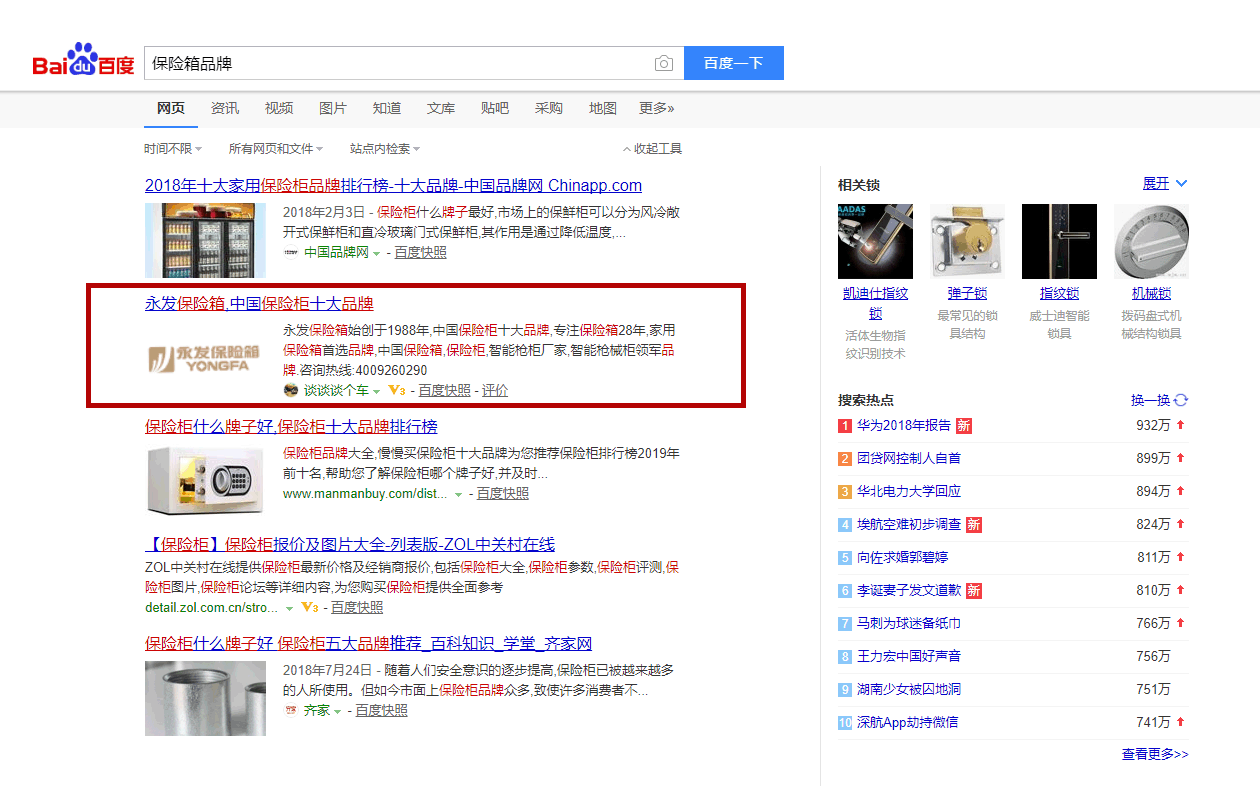Click the 新 badge beside 李诞妻子发文道歉
This screenshot has height=796, width=1260.
tap(973, 590)
